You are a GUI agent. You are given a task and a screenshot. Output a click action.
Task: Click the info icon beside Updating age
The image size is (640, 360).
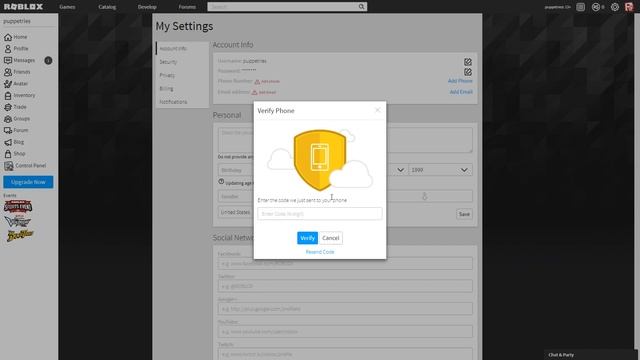coord(221,182)
